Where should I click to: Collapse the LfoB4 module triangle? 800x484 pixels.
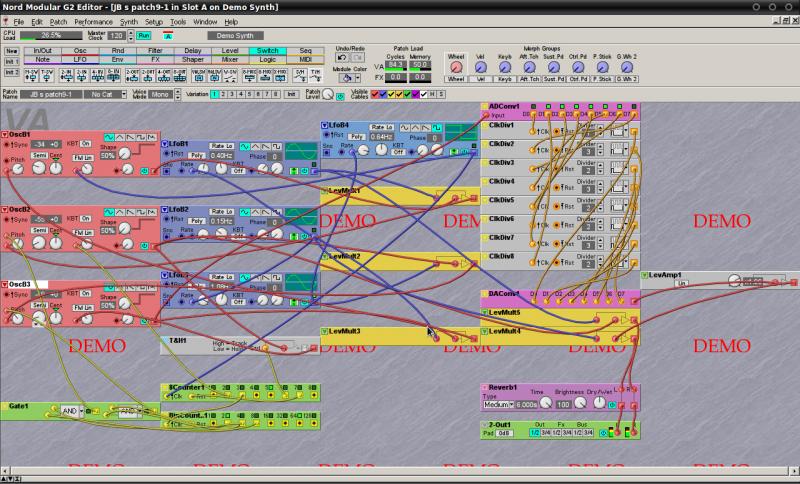point(324,125)
